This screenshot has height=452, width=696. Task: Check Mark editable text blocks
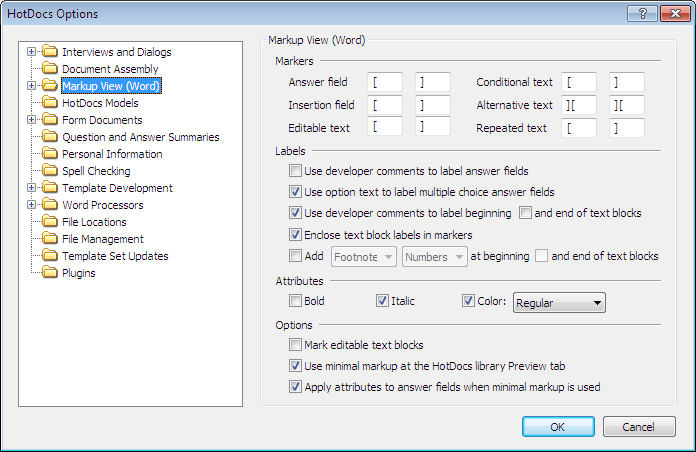point(295,345)
